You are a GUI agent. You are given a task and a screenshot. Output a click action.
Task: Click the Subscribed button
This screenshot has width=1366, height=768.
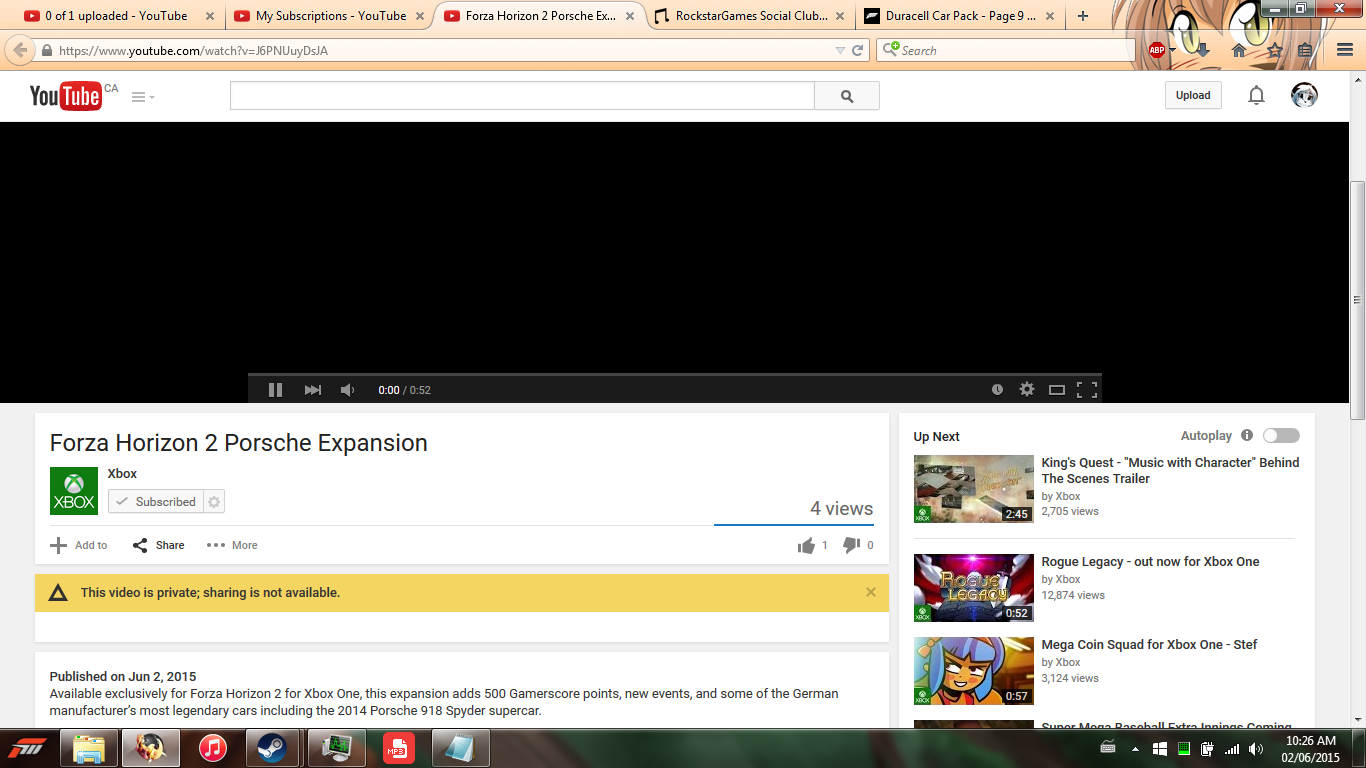pyautogui.click(x=155, y=502)
